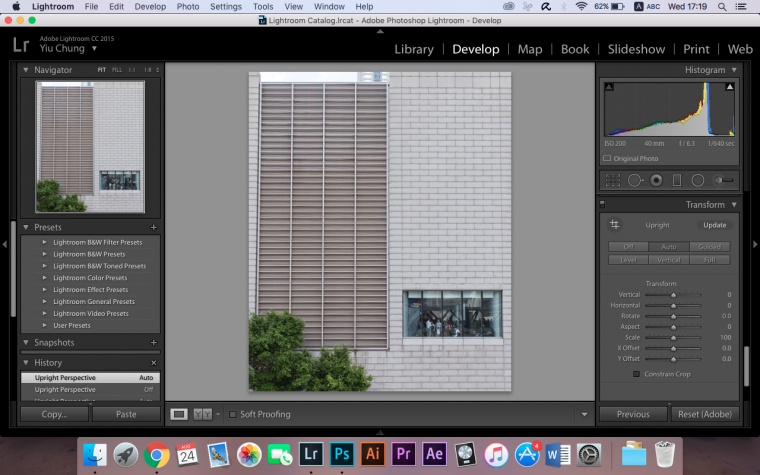This screenshot has width=760, height=475.
Task: Adjust the Vertical transform slider
Action: [x=673, y=295]
